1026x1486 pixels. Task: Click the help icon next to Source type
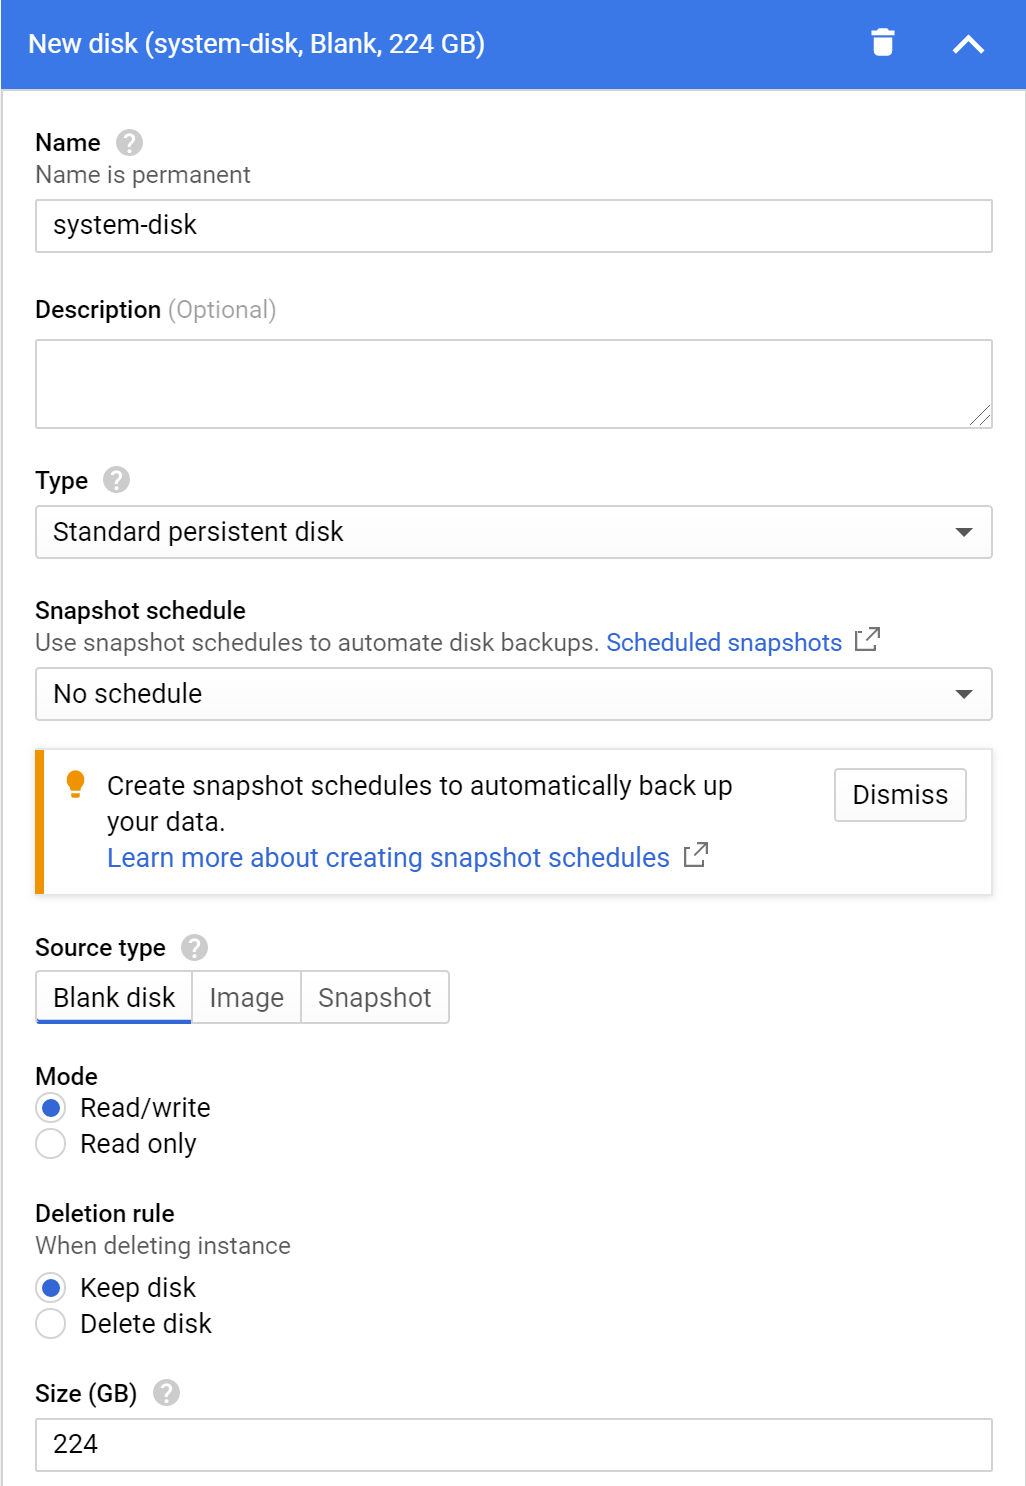click(x=194, y=947)
